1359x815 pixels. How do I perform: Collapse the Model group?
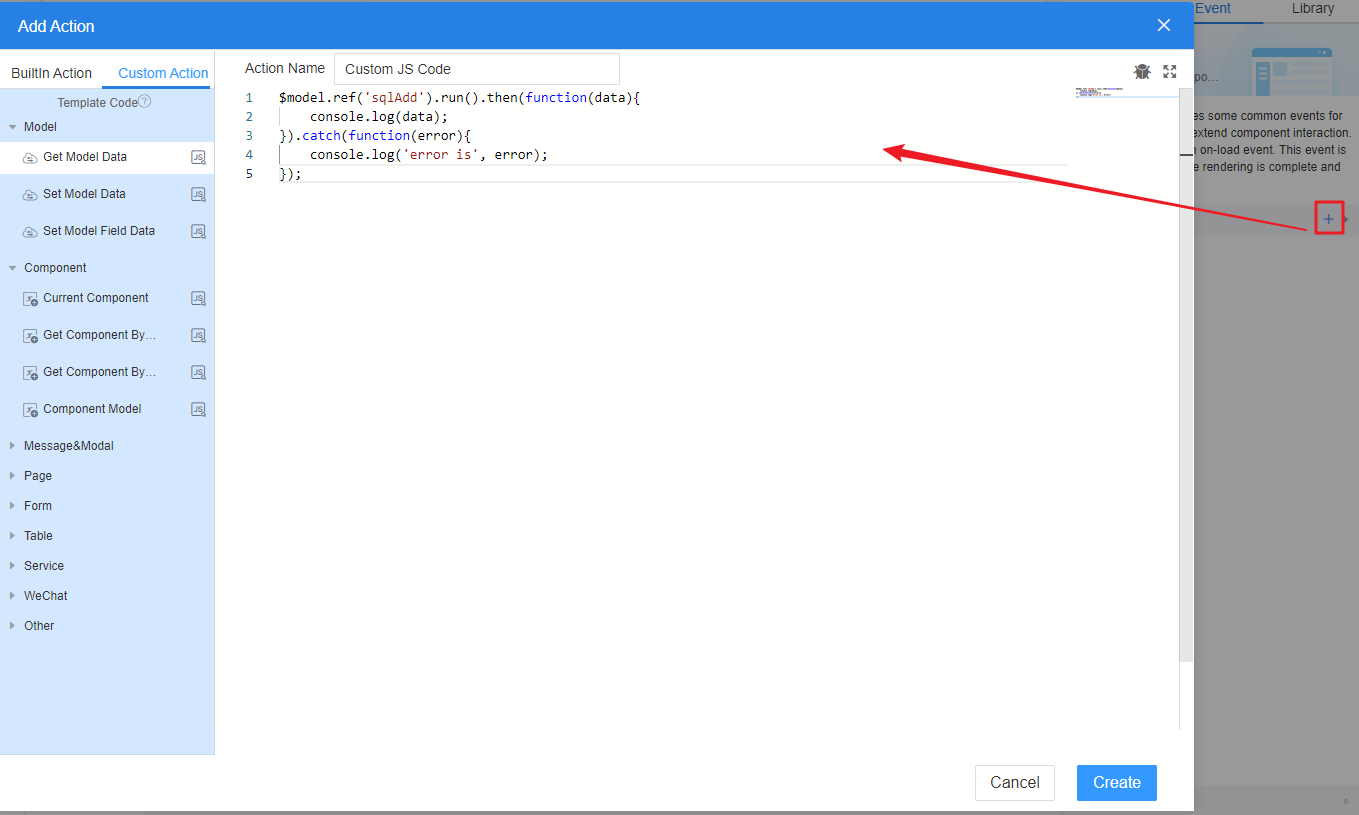(x=13, y=127)
